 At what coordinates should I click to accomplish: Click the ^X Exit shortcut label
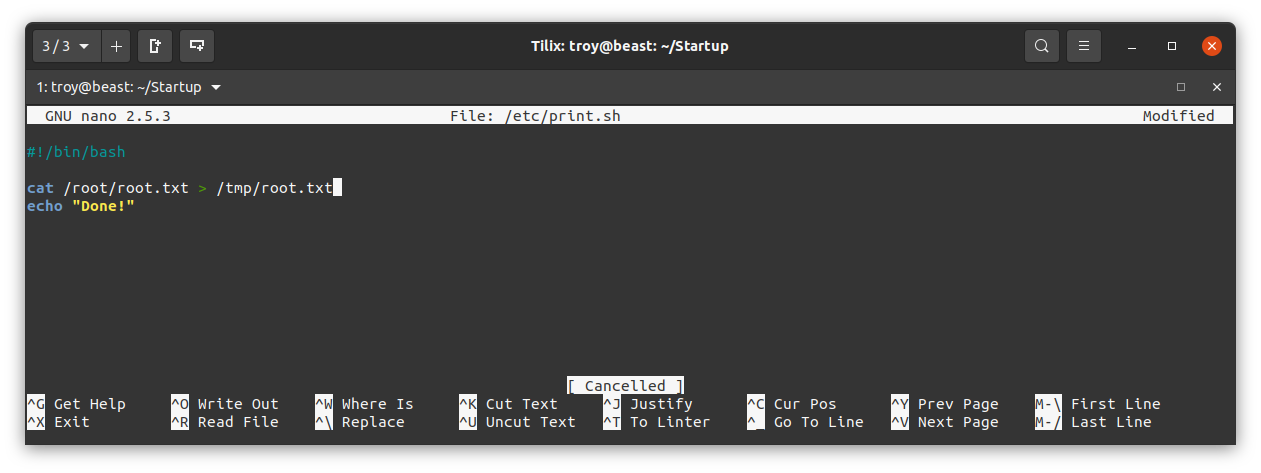[x=58, y=422]
